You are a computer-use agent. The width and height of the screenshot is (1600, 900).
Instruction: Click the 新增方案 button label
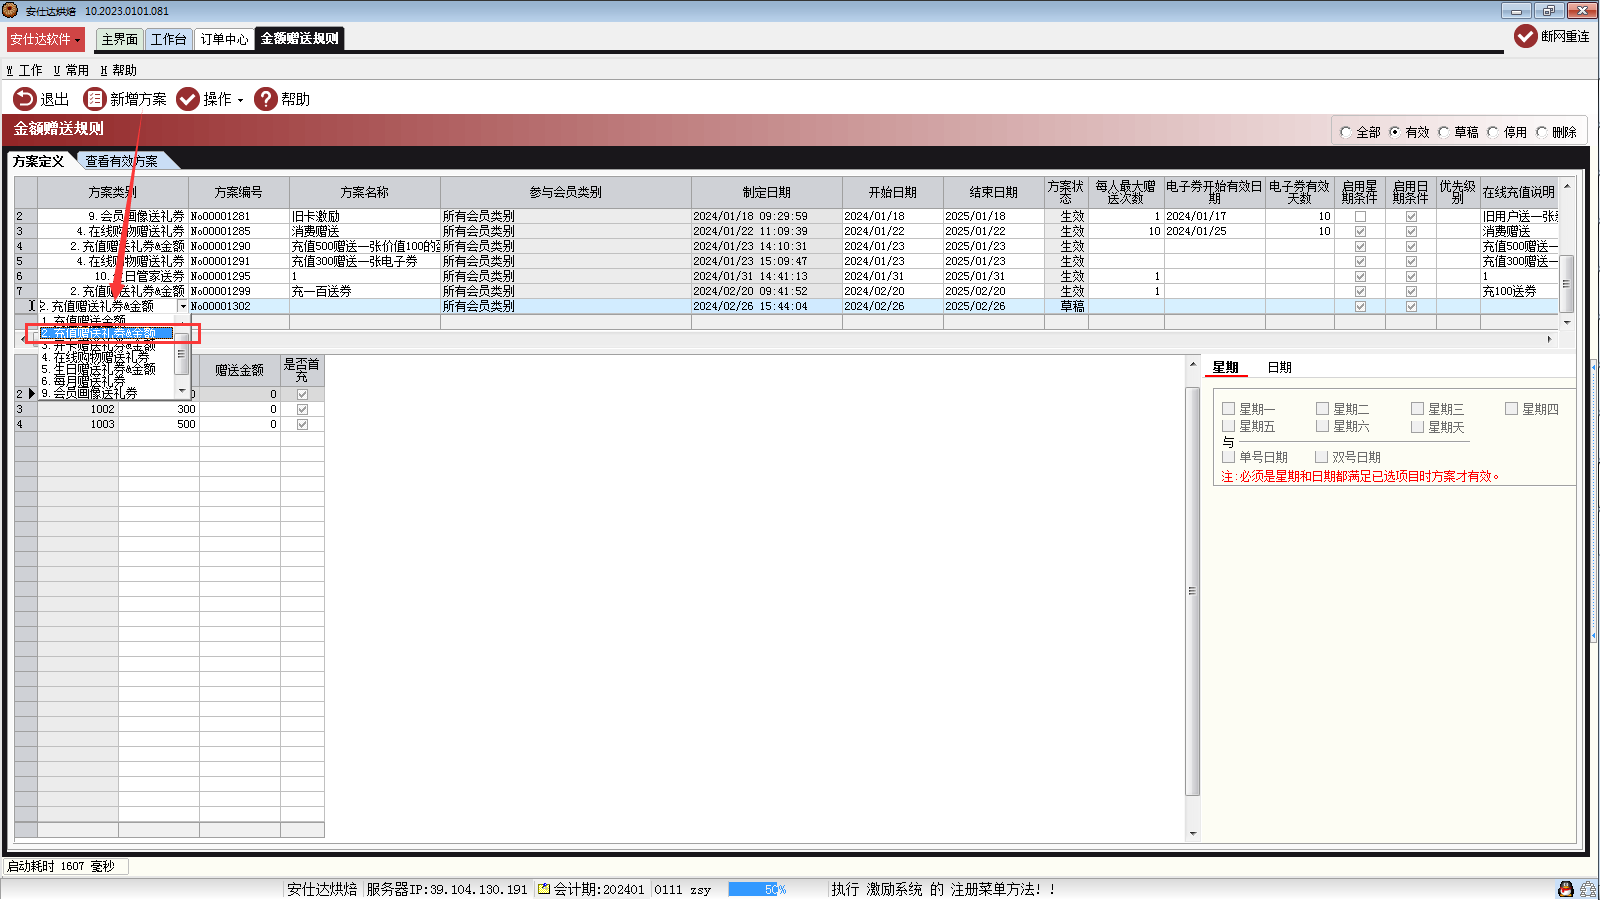pyautogui.click(x=138, y=99)
